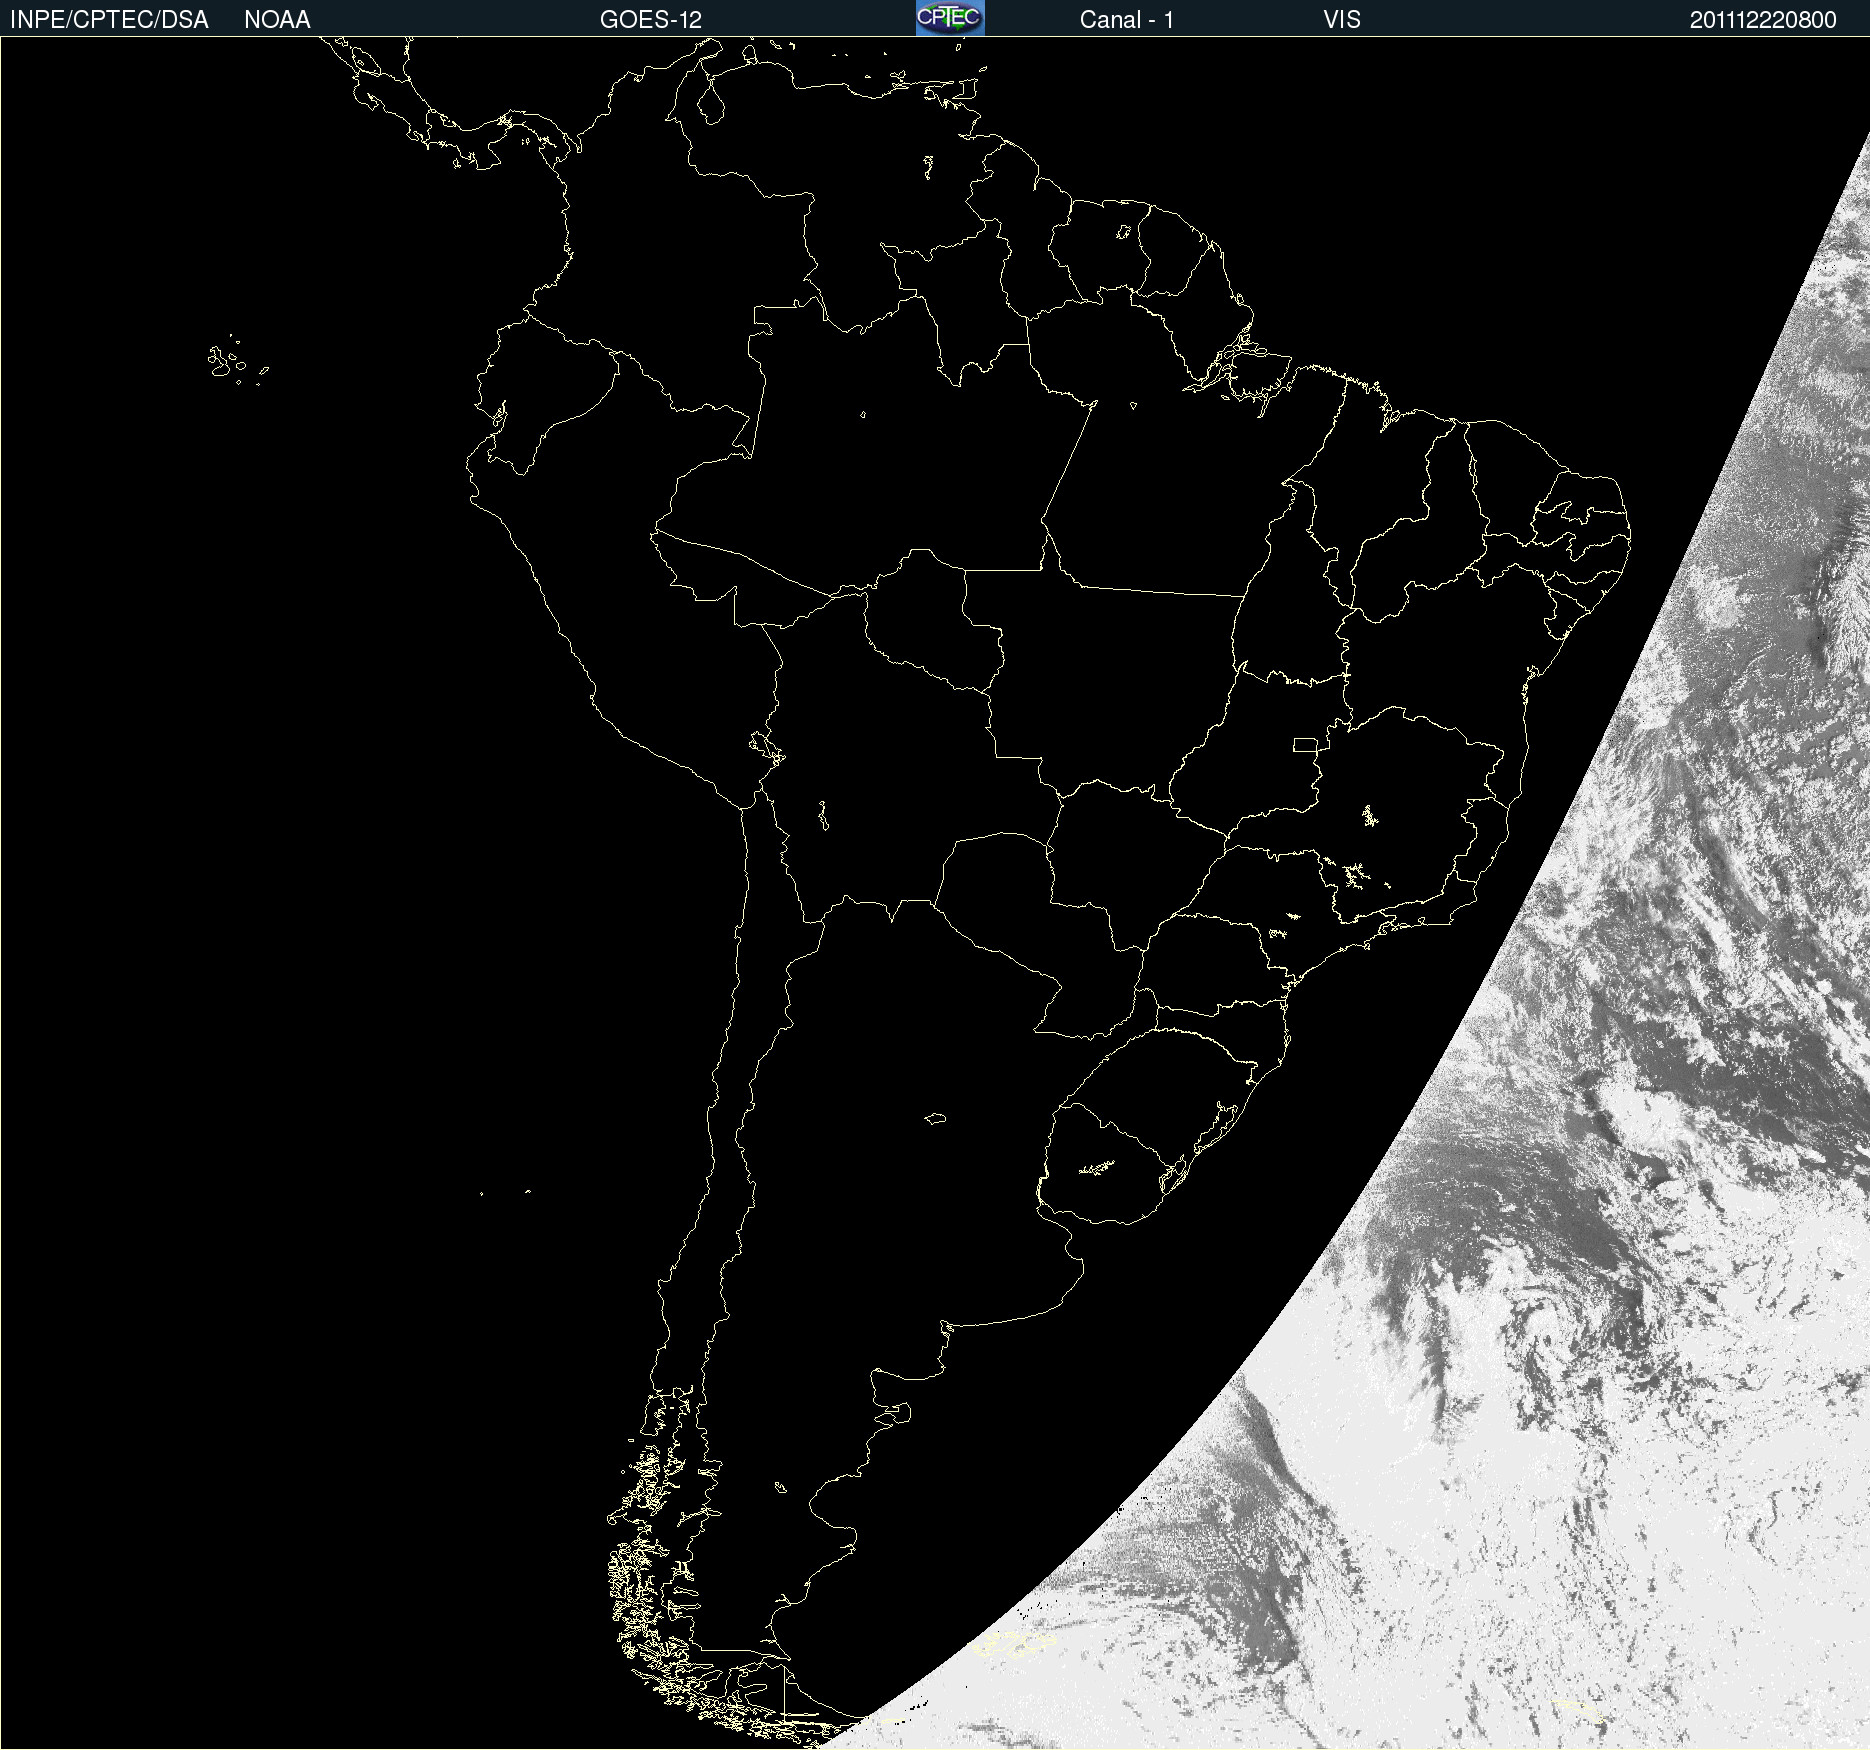
Task: Click the CPTEC logo in header
Action: pos(950,18)
